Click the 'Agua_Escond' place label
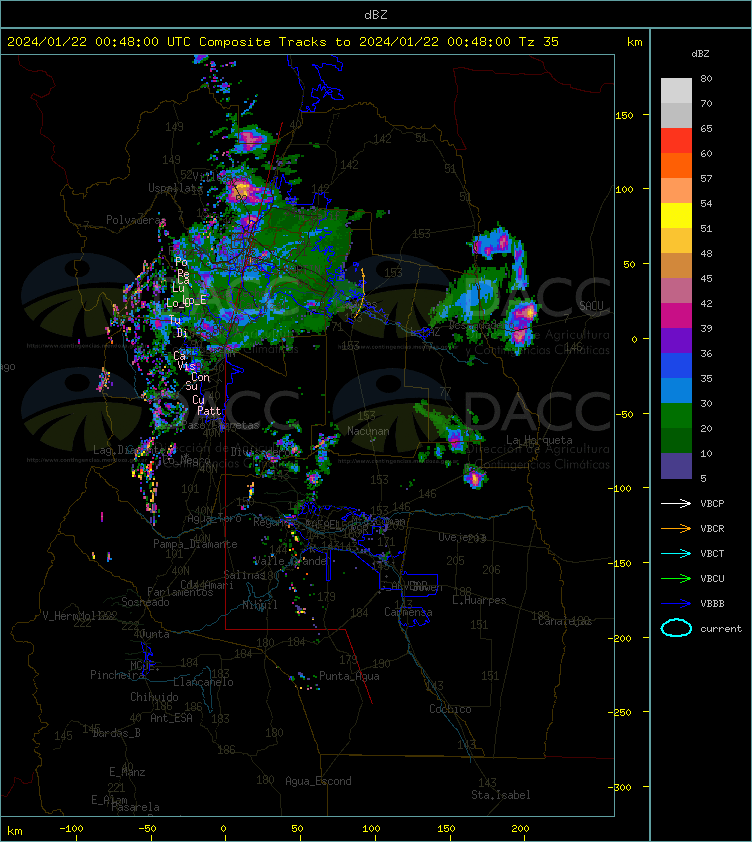The width and height of the screenshot is (752, 842). (x=318, y=781)
